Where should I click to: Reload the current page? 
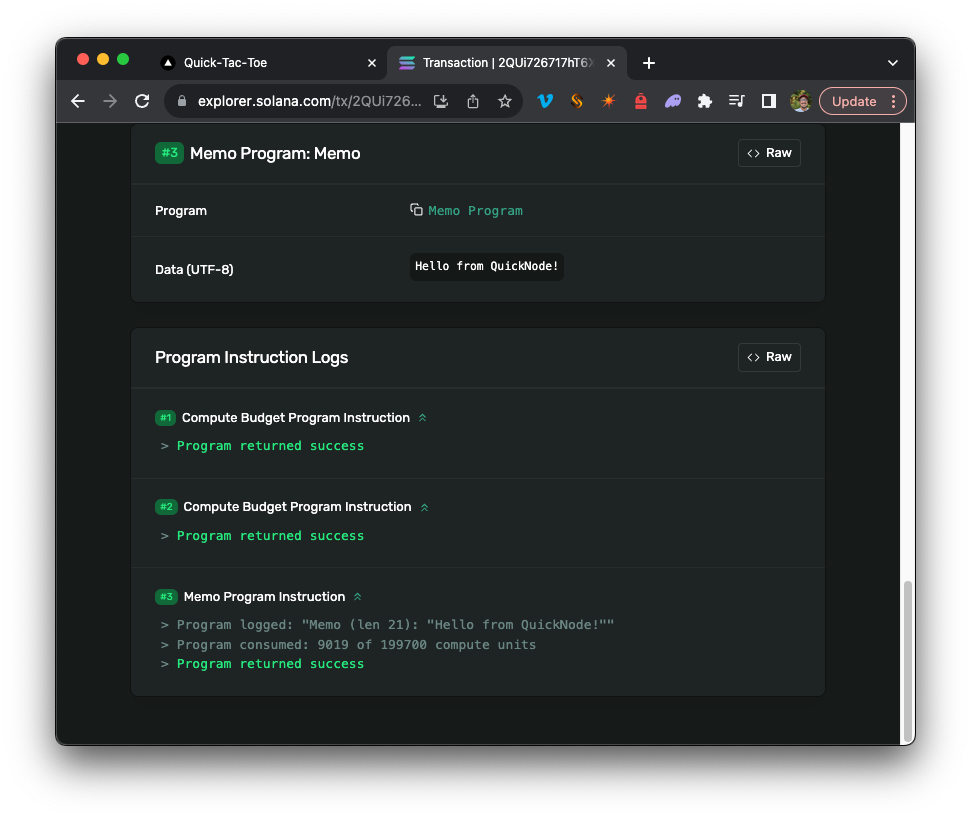coord(142,101)
